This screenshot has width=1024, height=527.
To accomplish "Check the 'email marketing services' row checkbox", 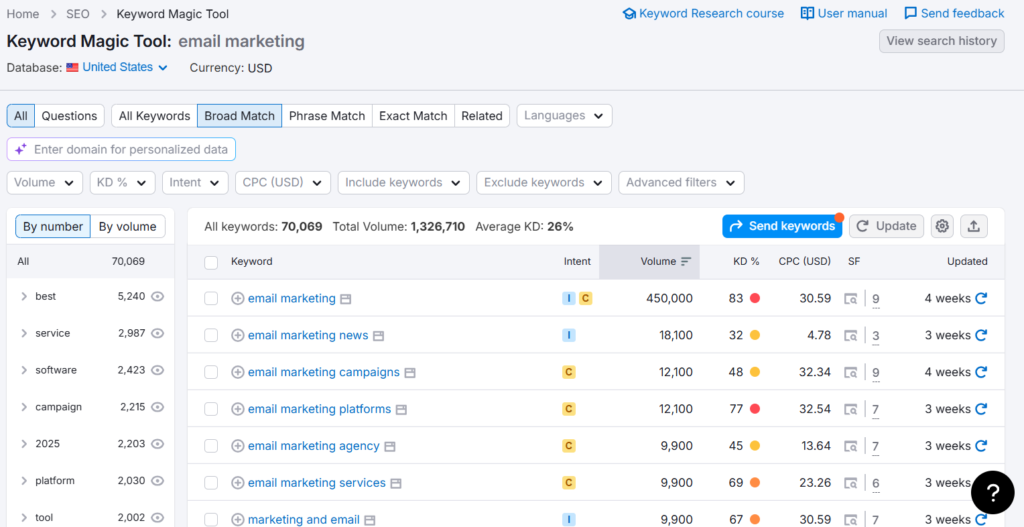I will coord(211,483).
